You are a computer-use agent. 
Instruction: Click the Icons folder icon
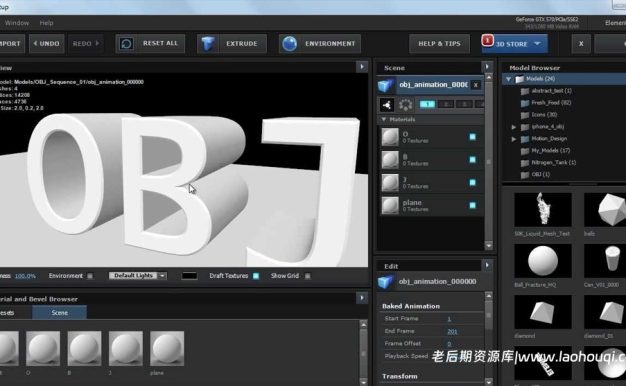click(525, 115)
